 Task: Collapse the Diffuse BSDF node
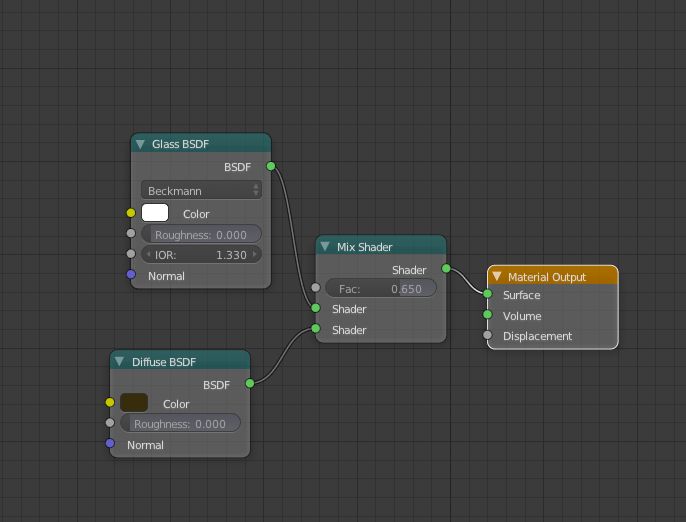119,361
